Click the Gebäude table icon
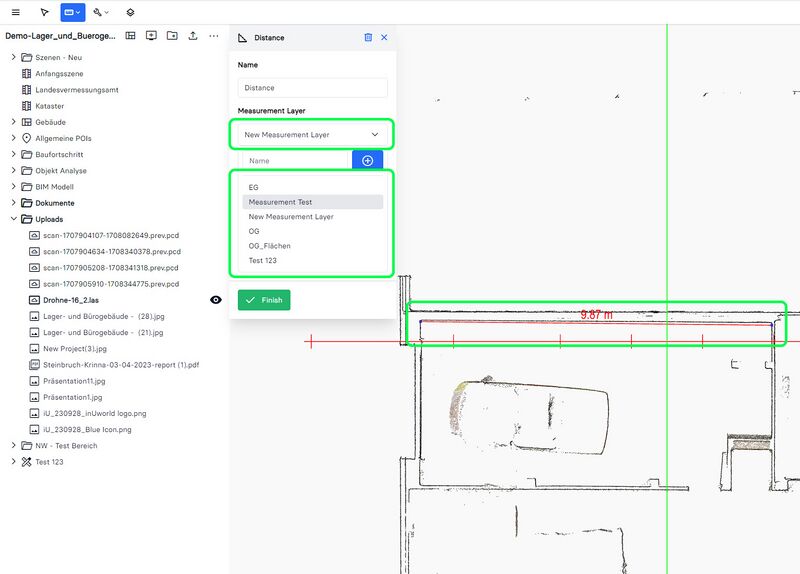The image size is (800, 574). (x=27, y=122)
